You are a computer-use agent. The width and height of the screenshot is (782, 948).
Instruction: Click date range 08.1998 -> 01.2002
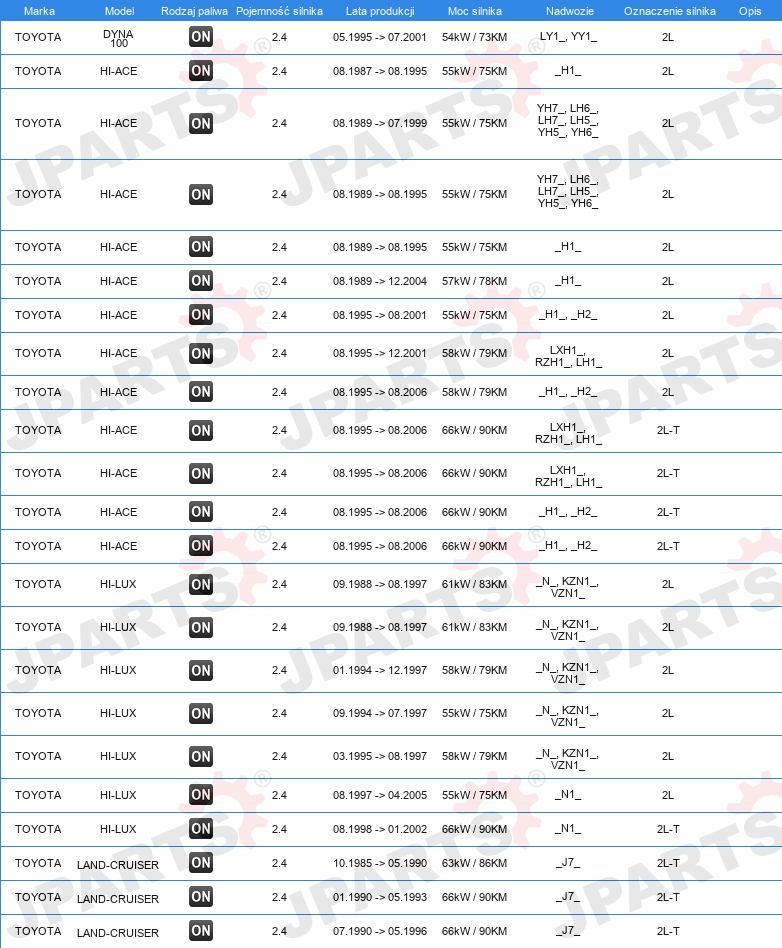point(380,829)
